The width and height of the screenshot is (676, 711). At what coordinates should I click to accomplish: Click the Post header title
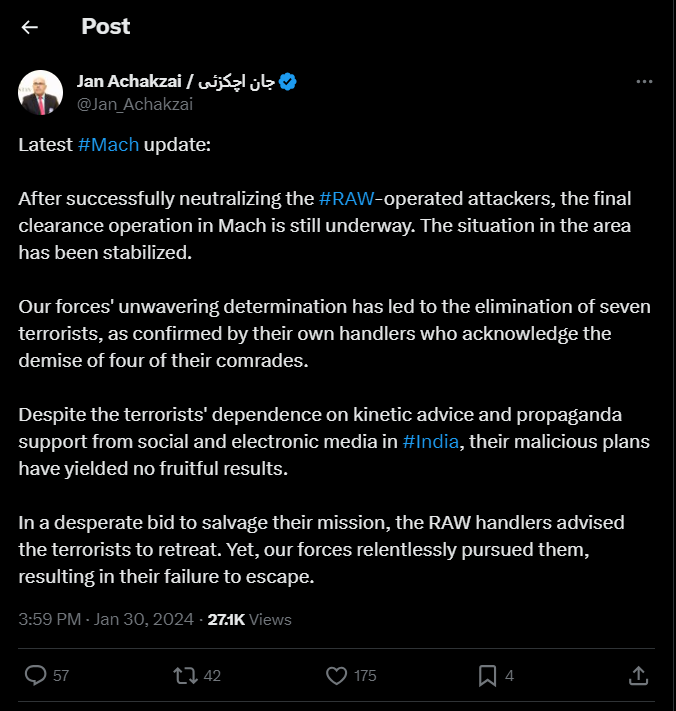(105, 27)
